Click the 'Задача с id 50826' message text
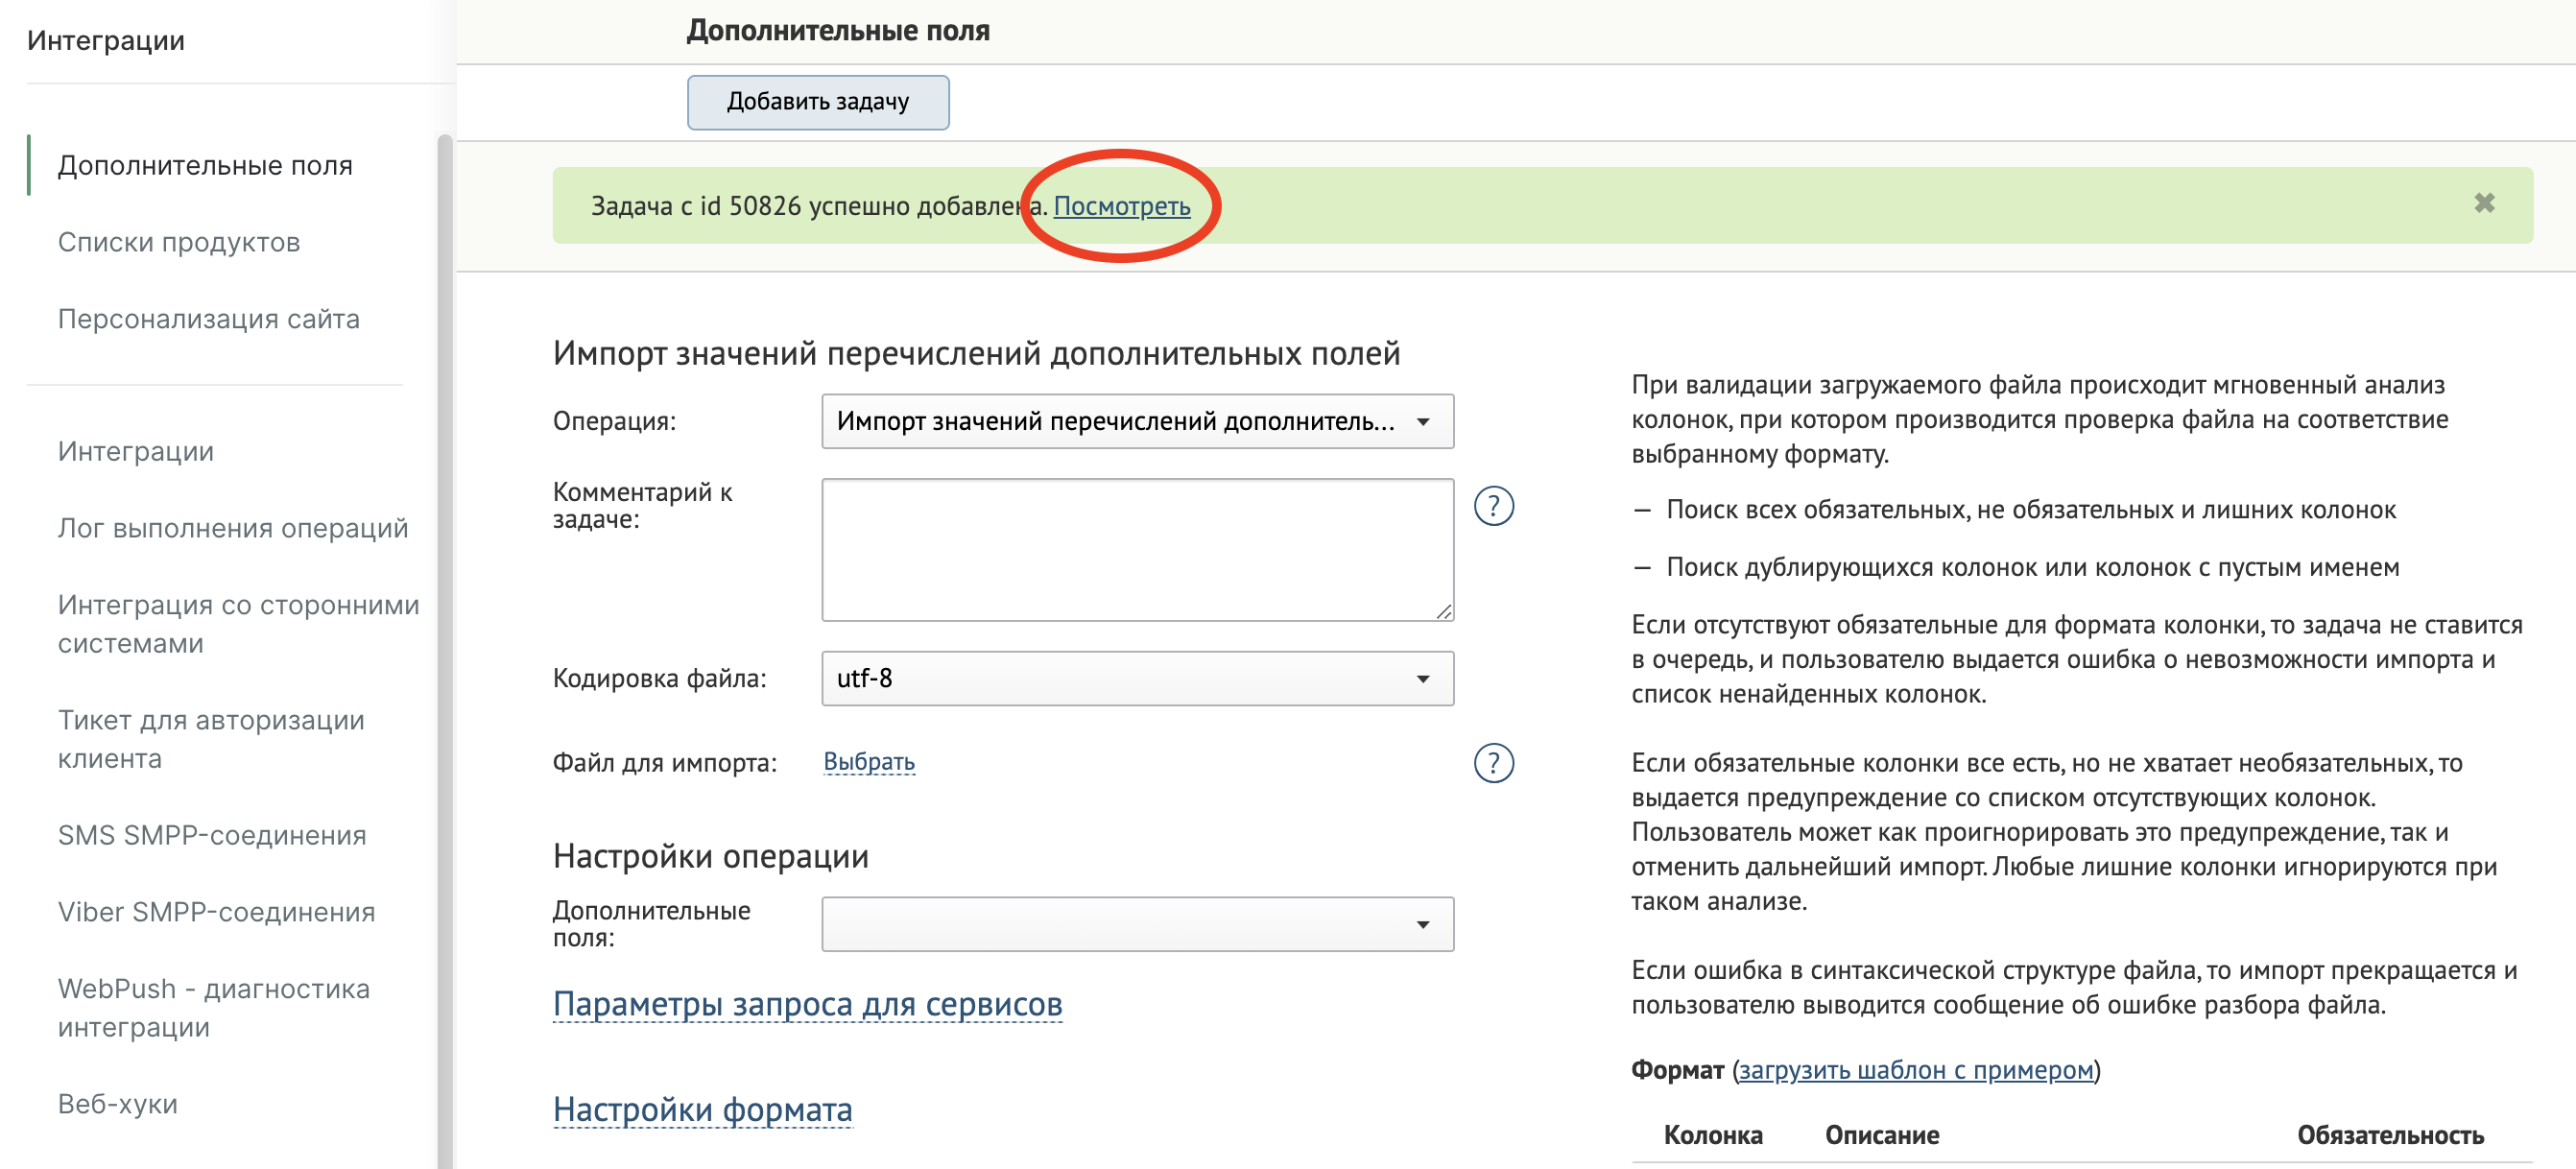 819,206
